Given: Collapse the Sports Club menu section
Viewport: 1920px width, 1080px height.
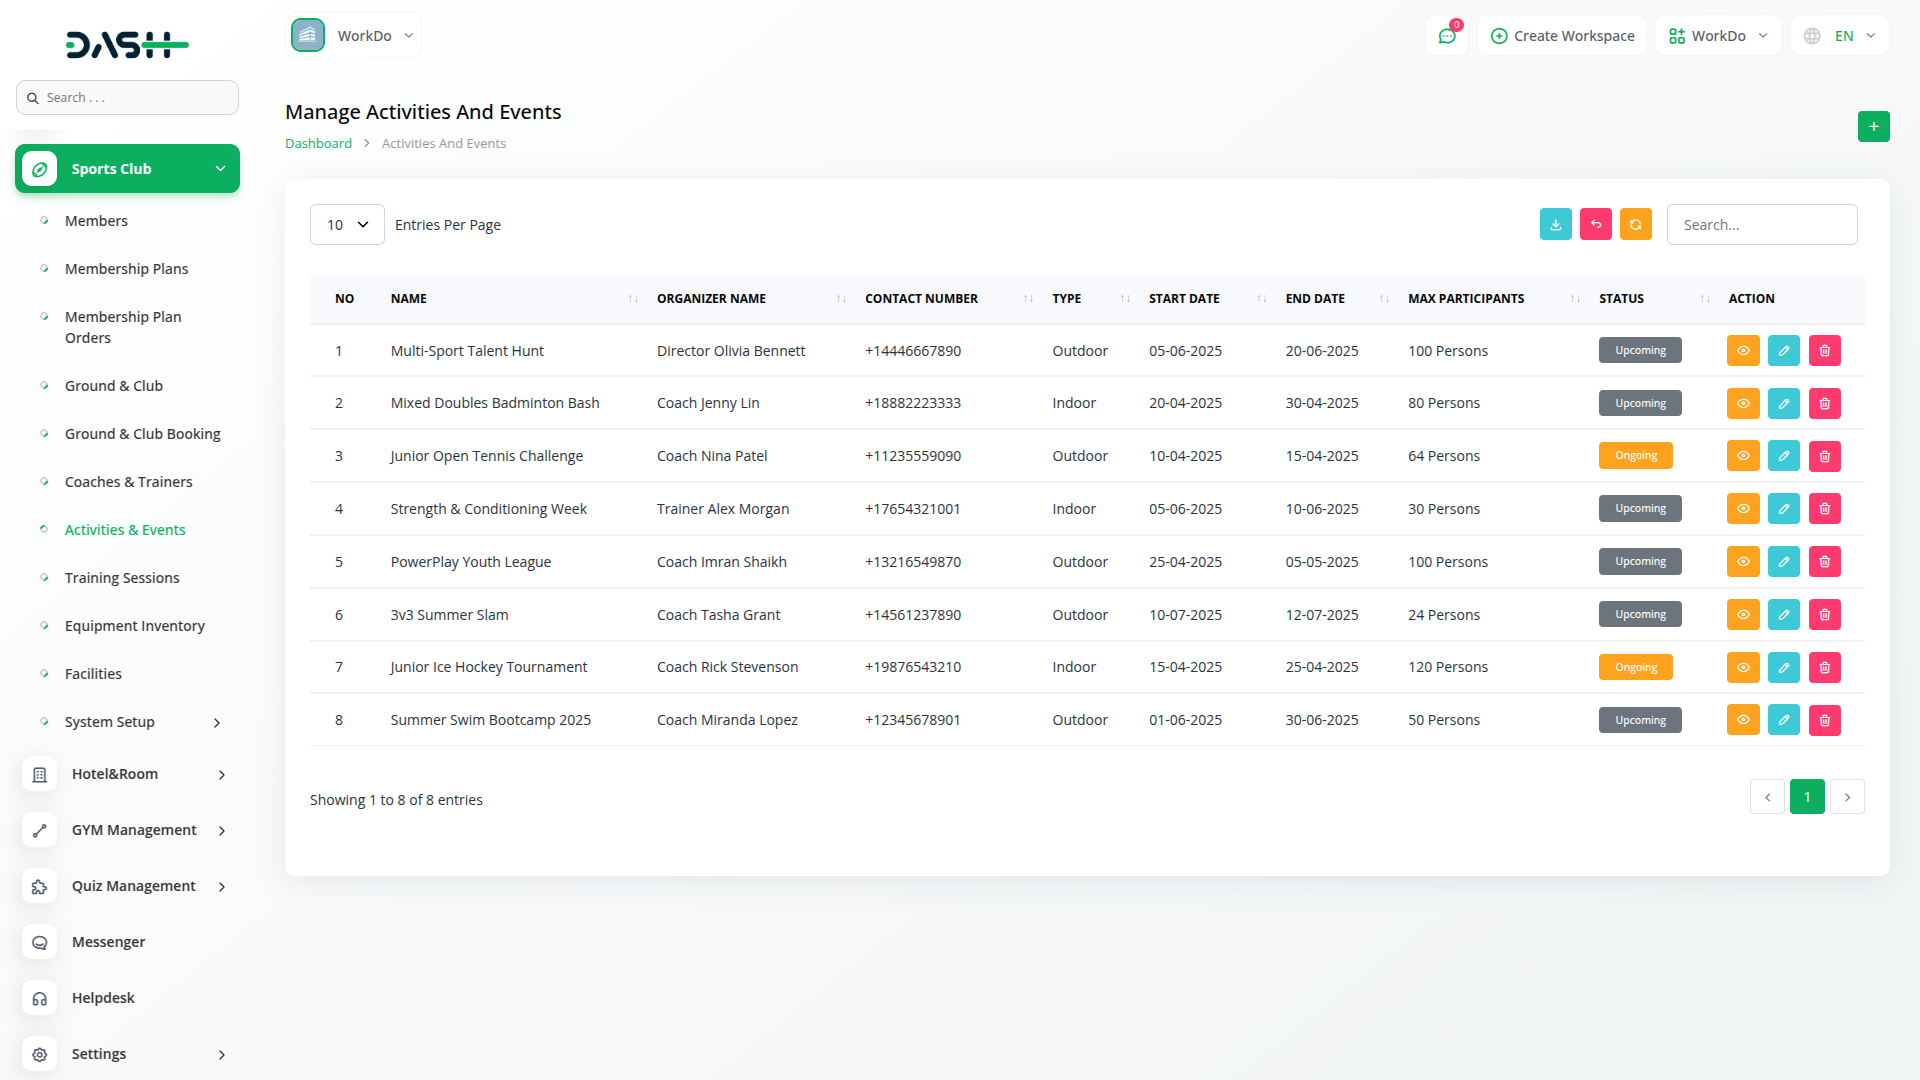Looking at the screenshot, I should 127,169.
